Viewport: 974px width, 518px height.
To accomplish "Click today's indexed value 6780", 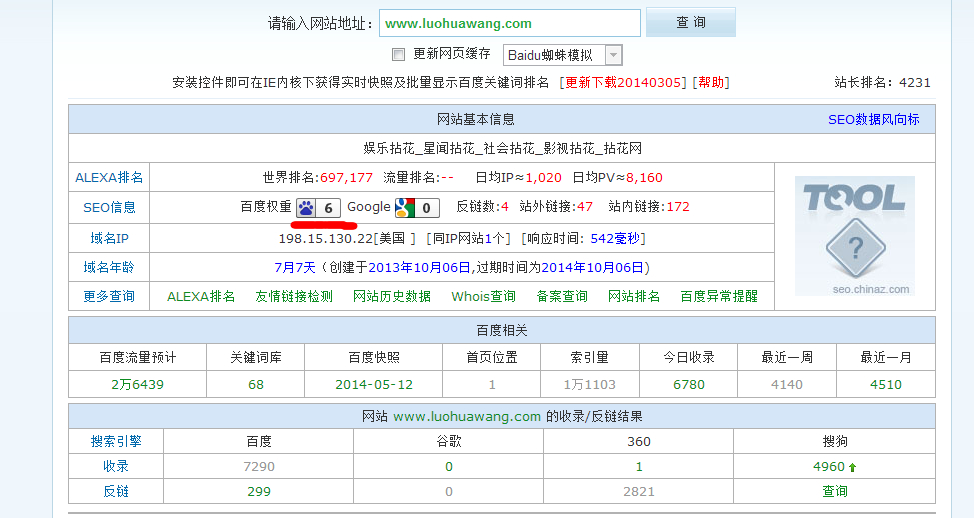I will coord(689,384).
